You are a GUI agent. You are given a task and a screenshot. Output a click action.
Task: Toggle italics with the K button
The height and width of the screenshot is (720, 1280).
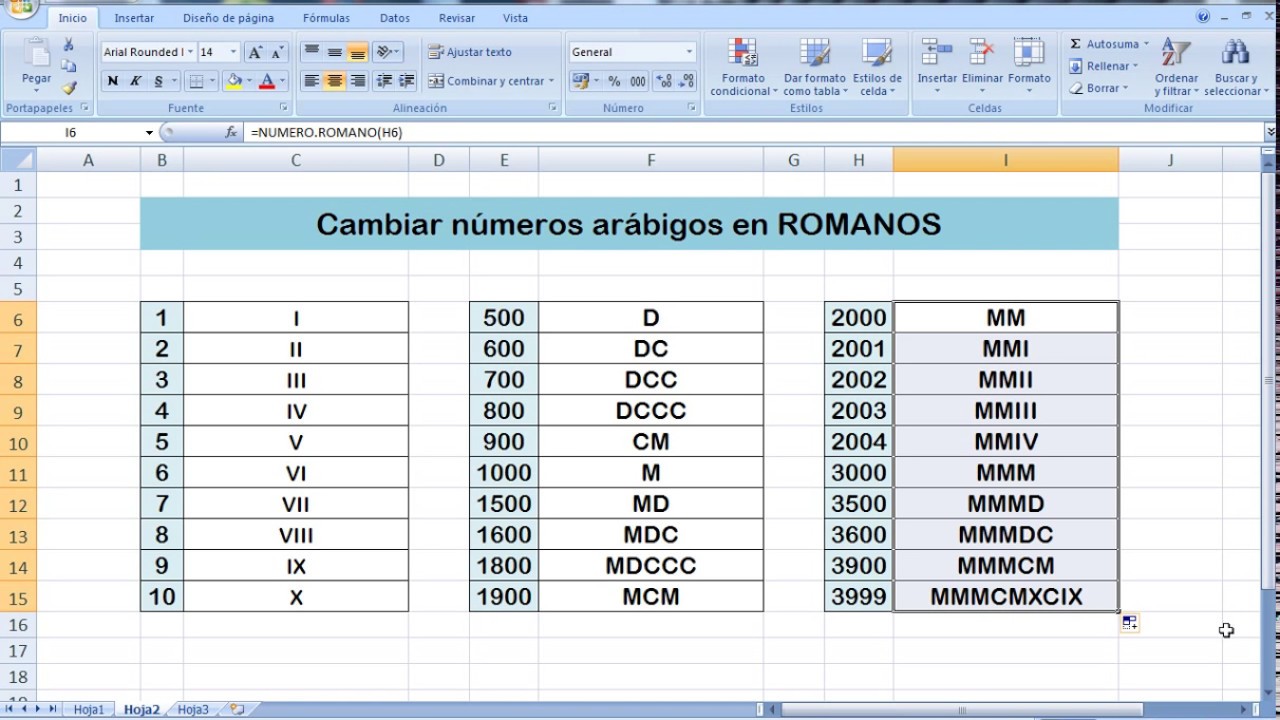pos(134,81)
